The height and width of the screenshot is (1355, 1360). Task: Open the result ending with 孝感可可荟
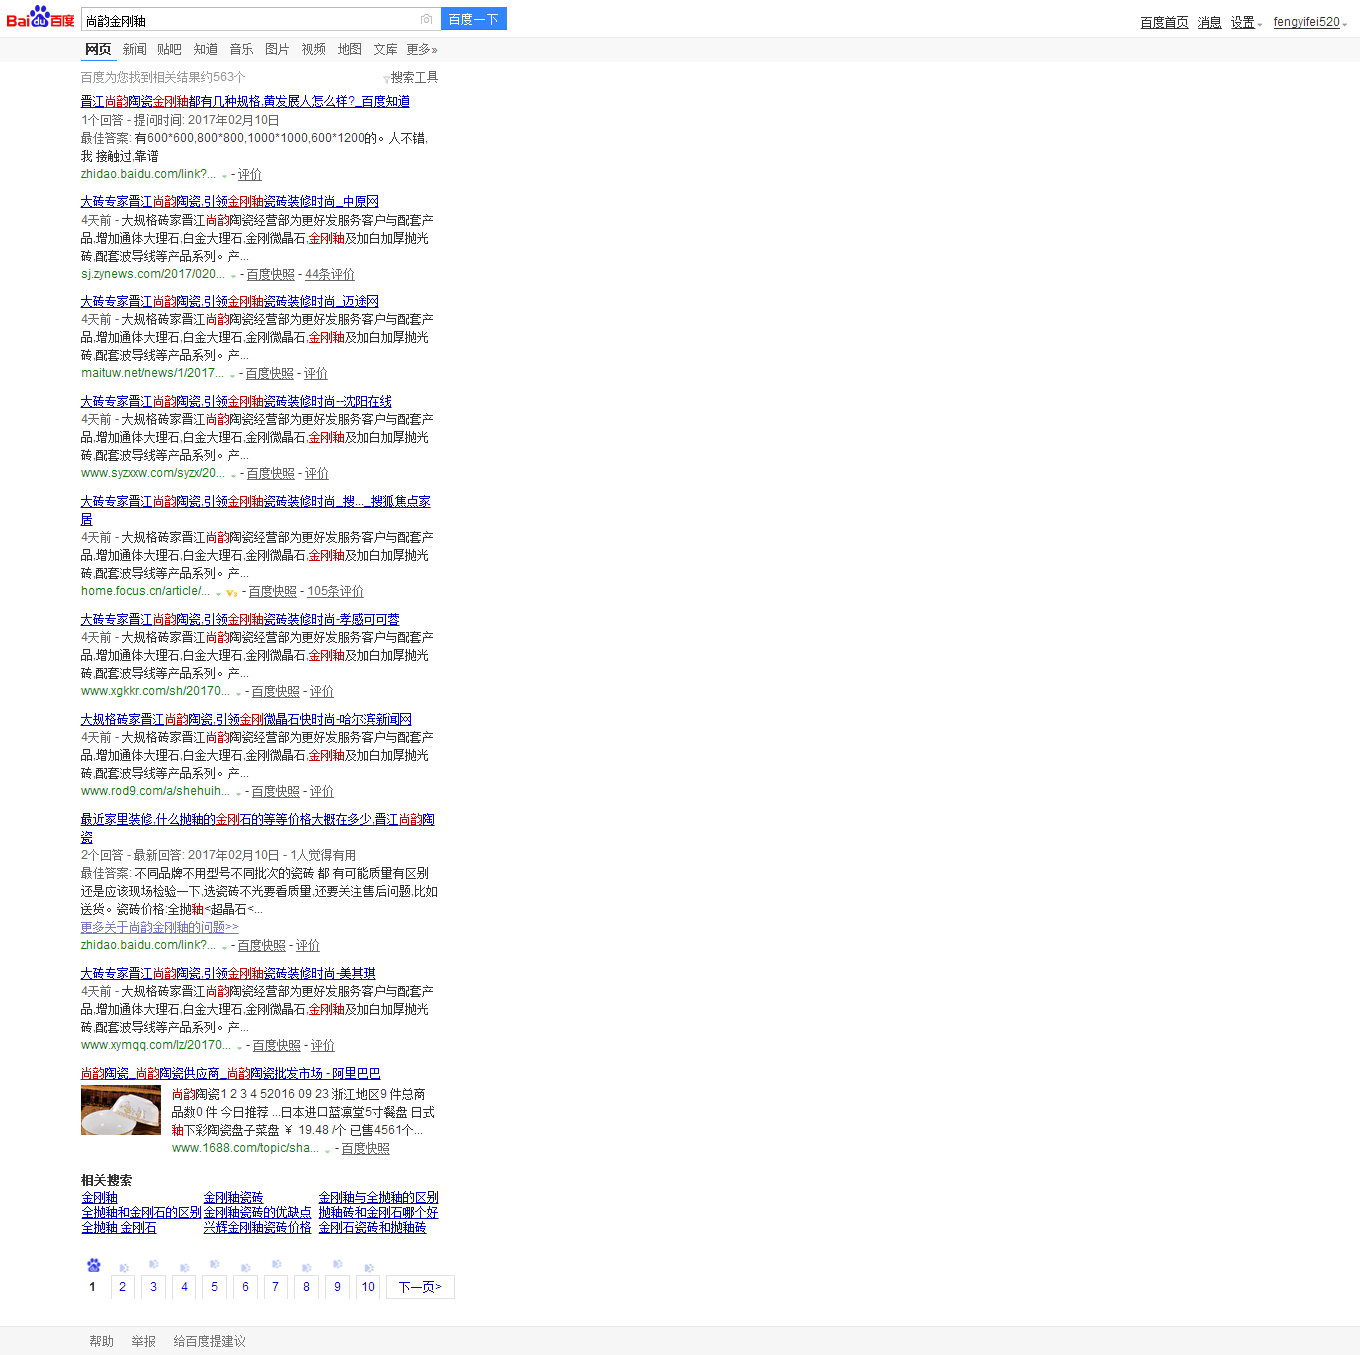(240, 619)
